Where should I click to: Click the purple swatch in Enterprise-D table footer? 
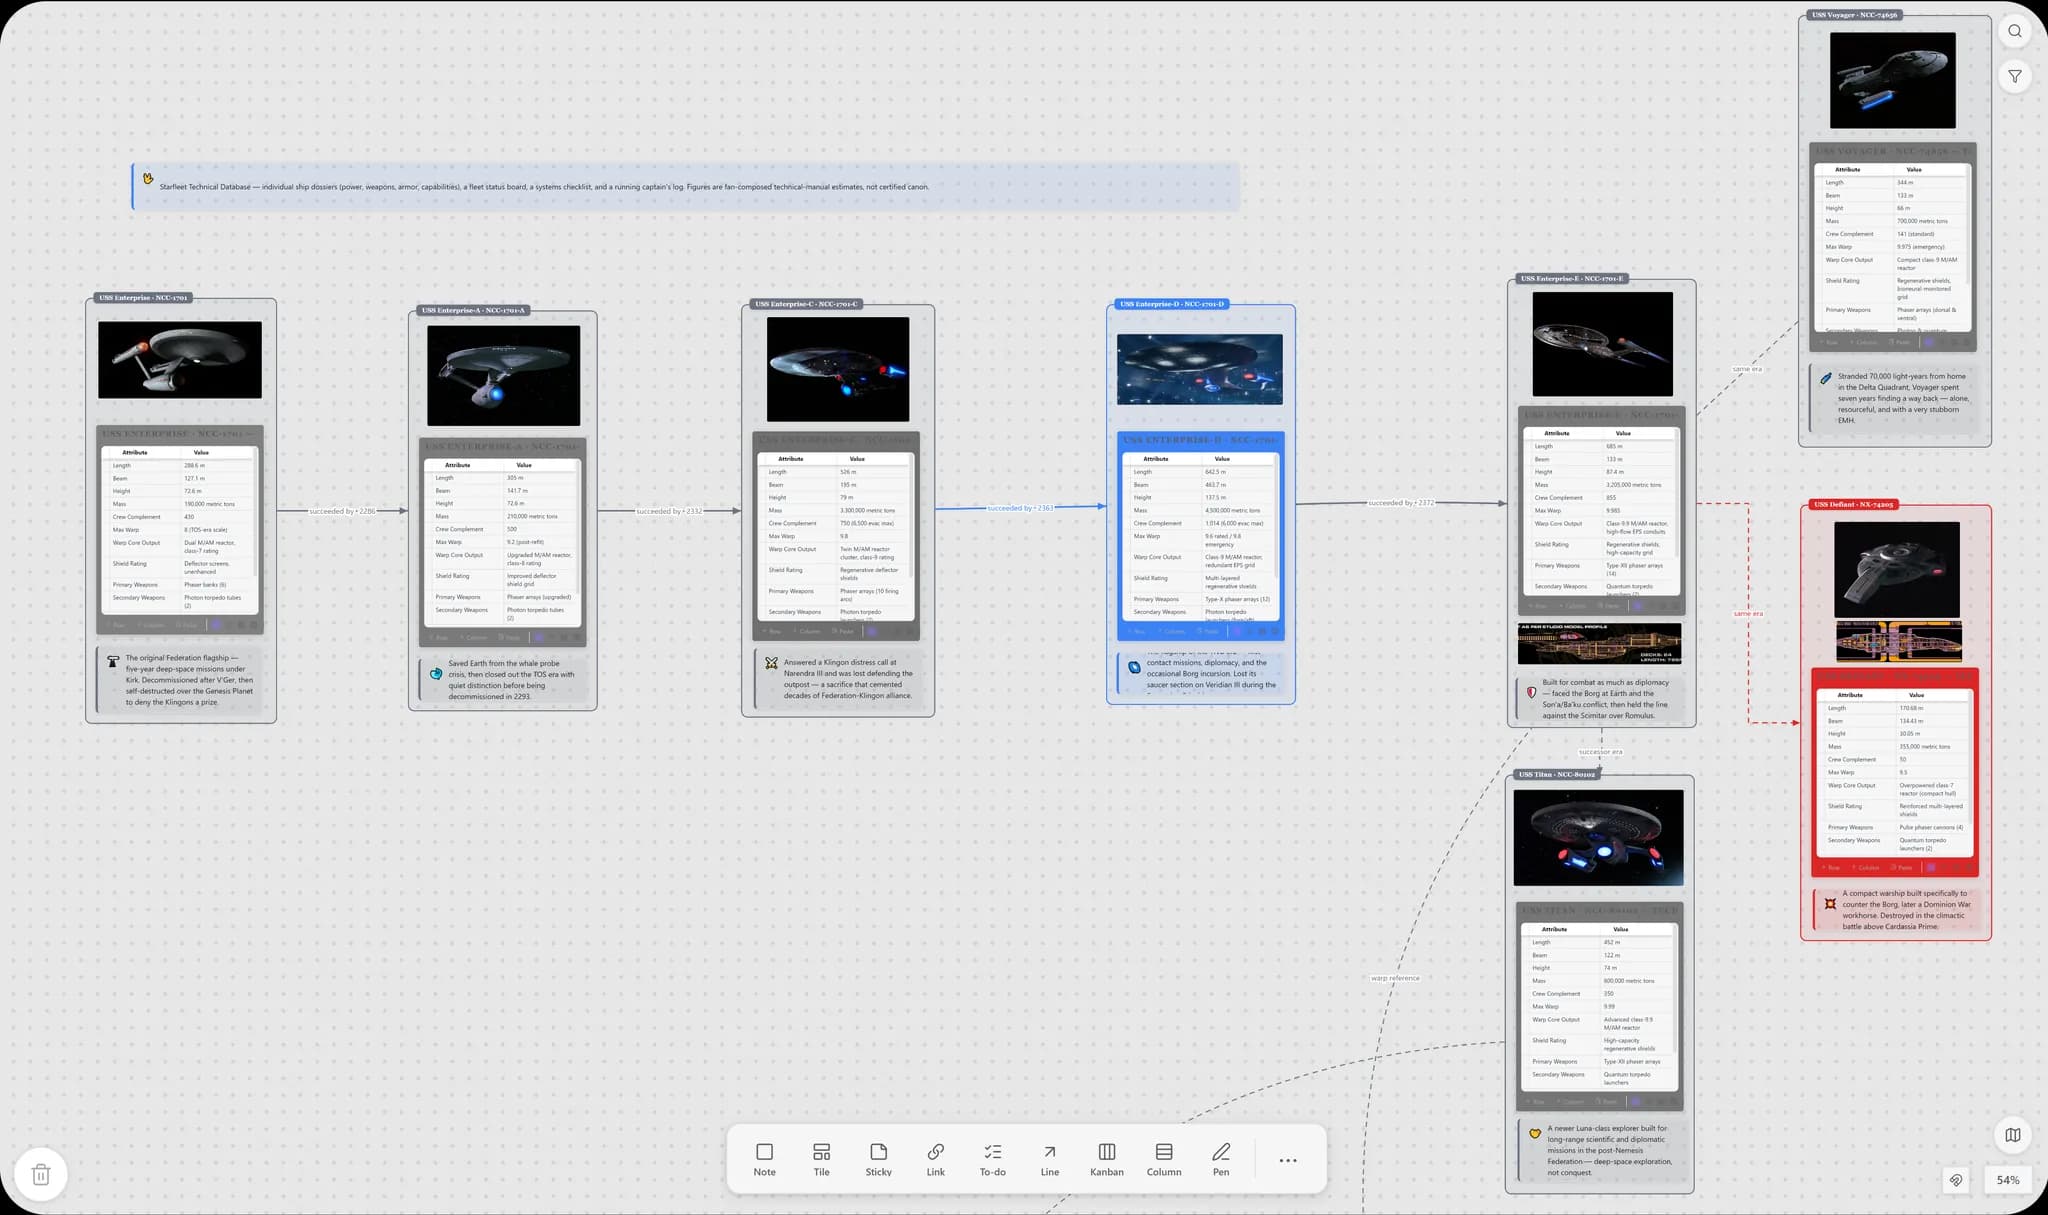(1236, 632)
